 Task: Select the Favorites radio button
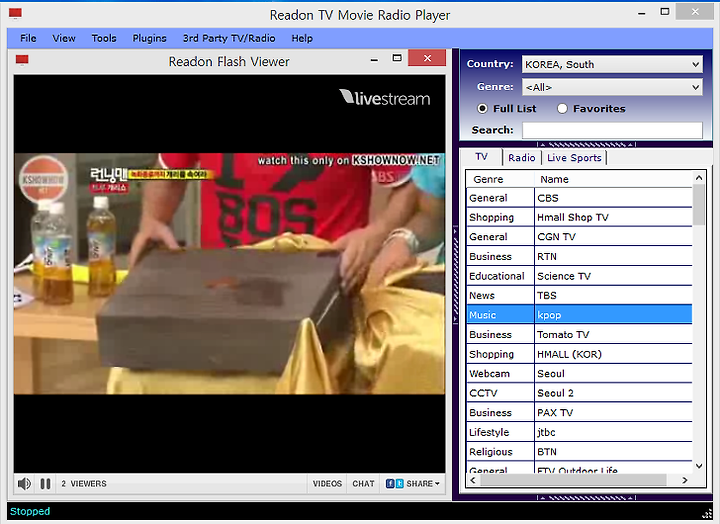click(x=562, y=108)
